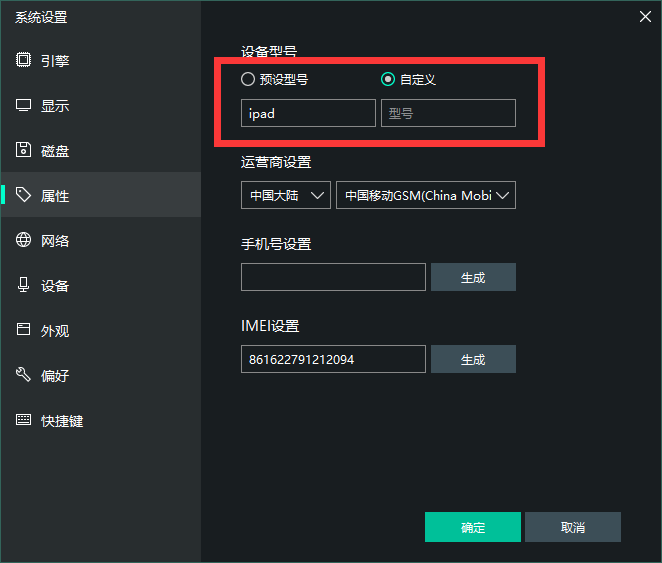Click the device (设备) microphone icon

(x=23, y=285)
